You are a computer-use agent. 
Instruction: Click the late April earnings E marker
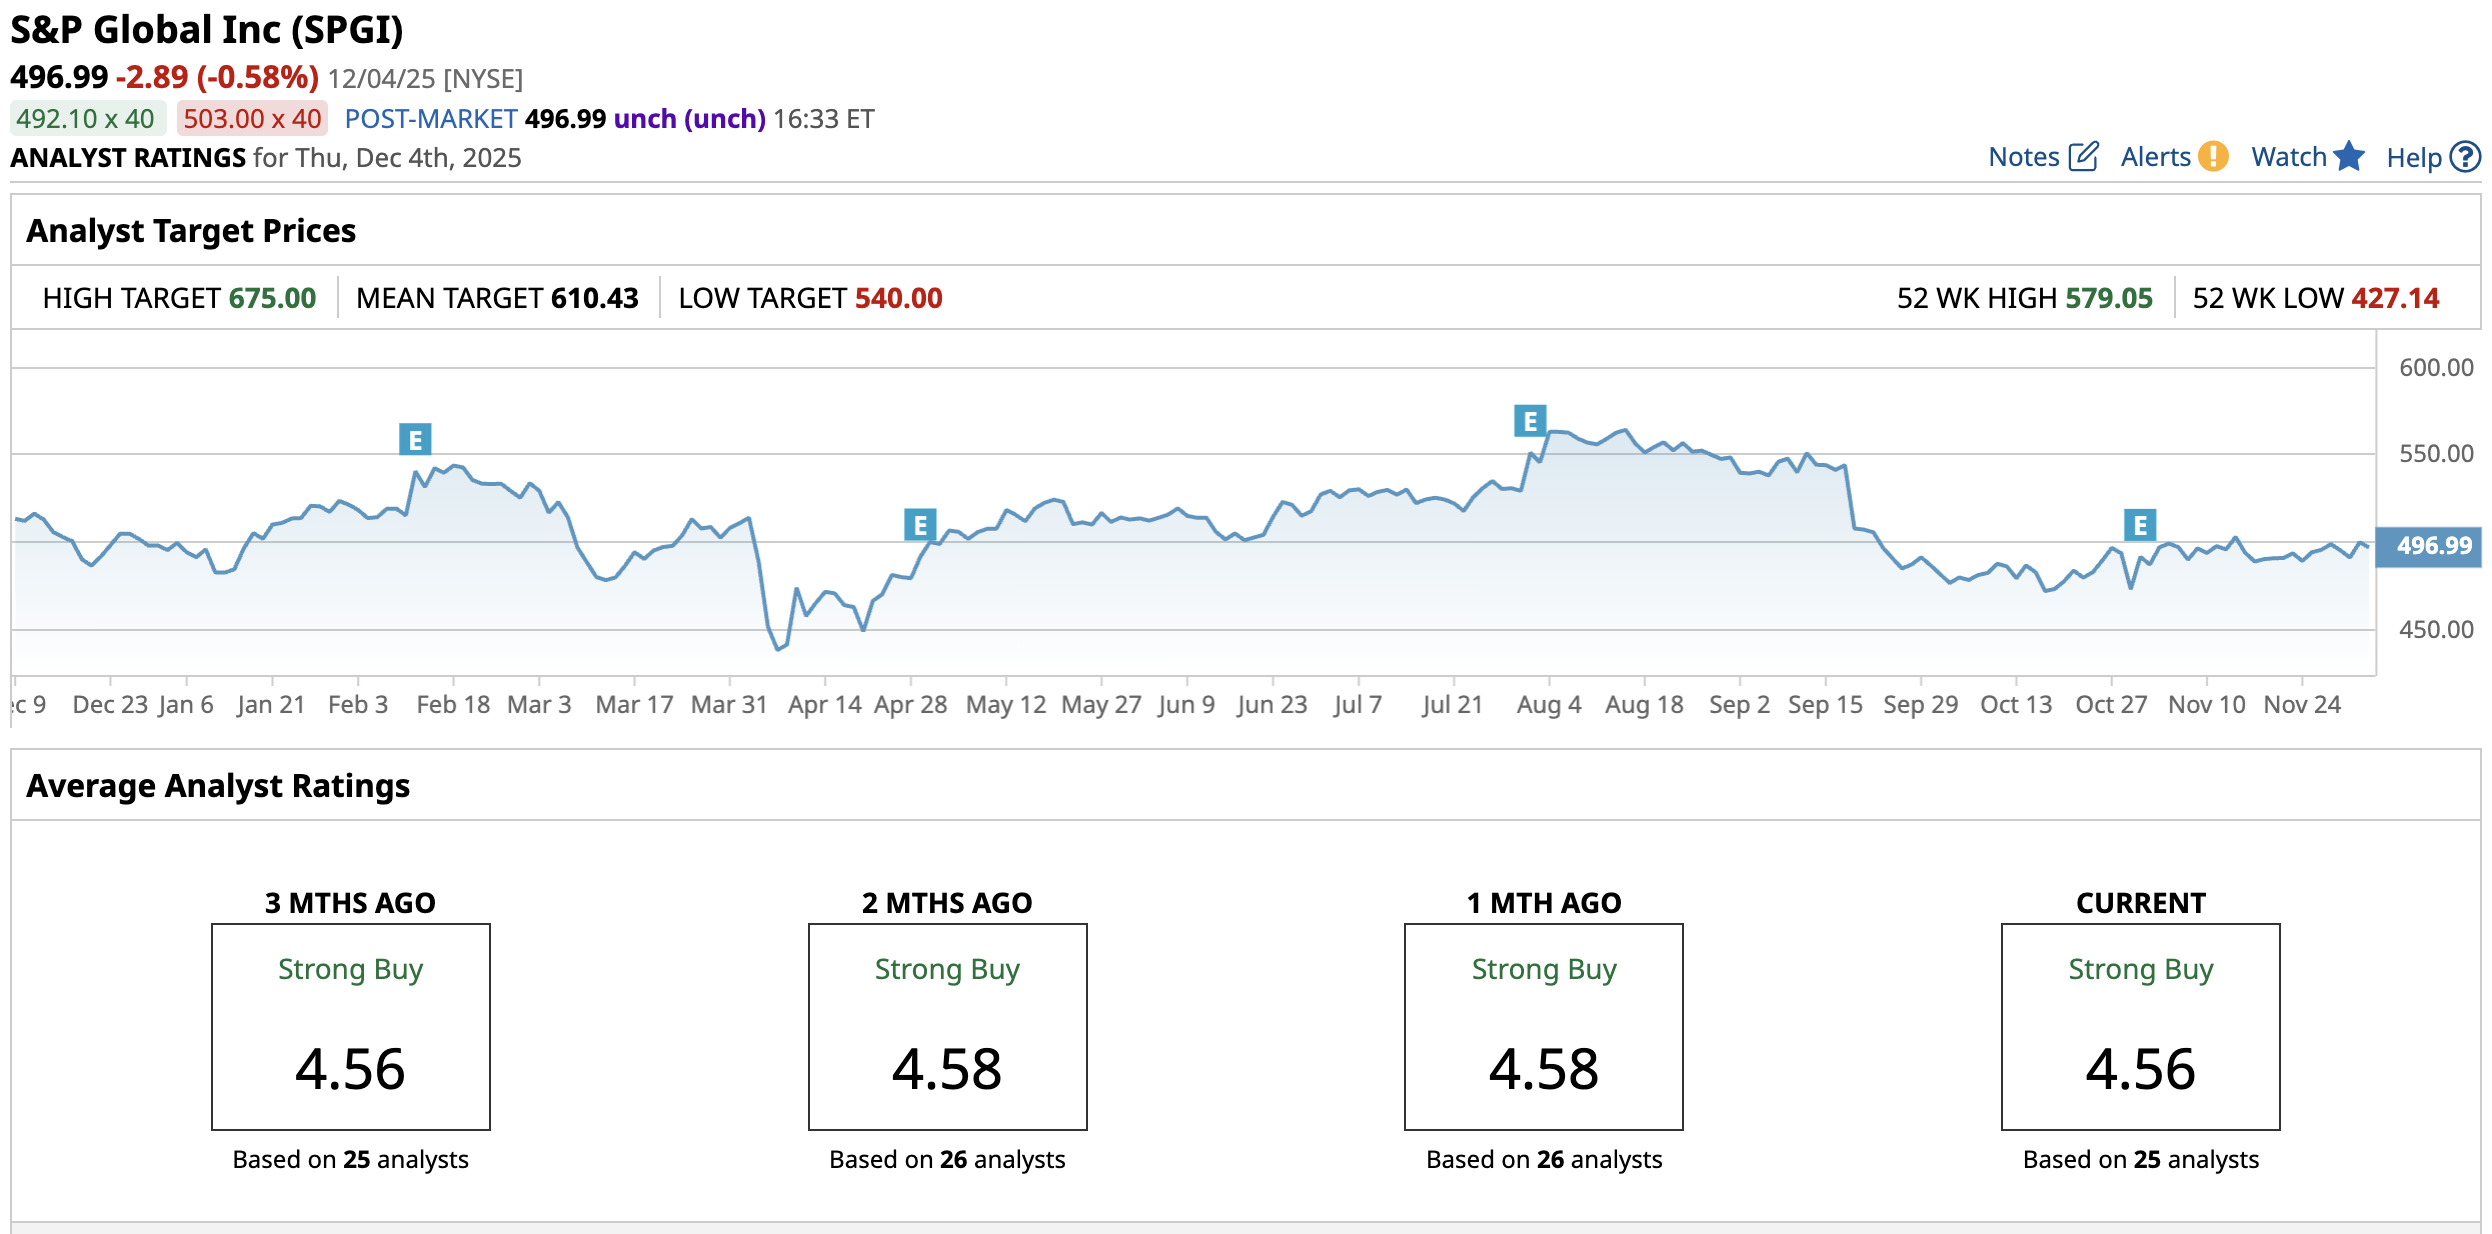(920, 524)
